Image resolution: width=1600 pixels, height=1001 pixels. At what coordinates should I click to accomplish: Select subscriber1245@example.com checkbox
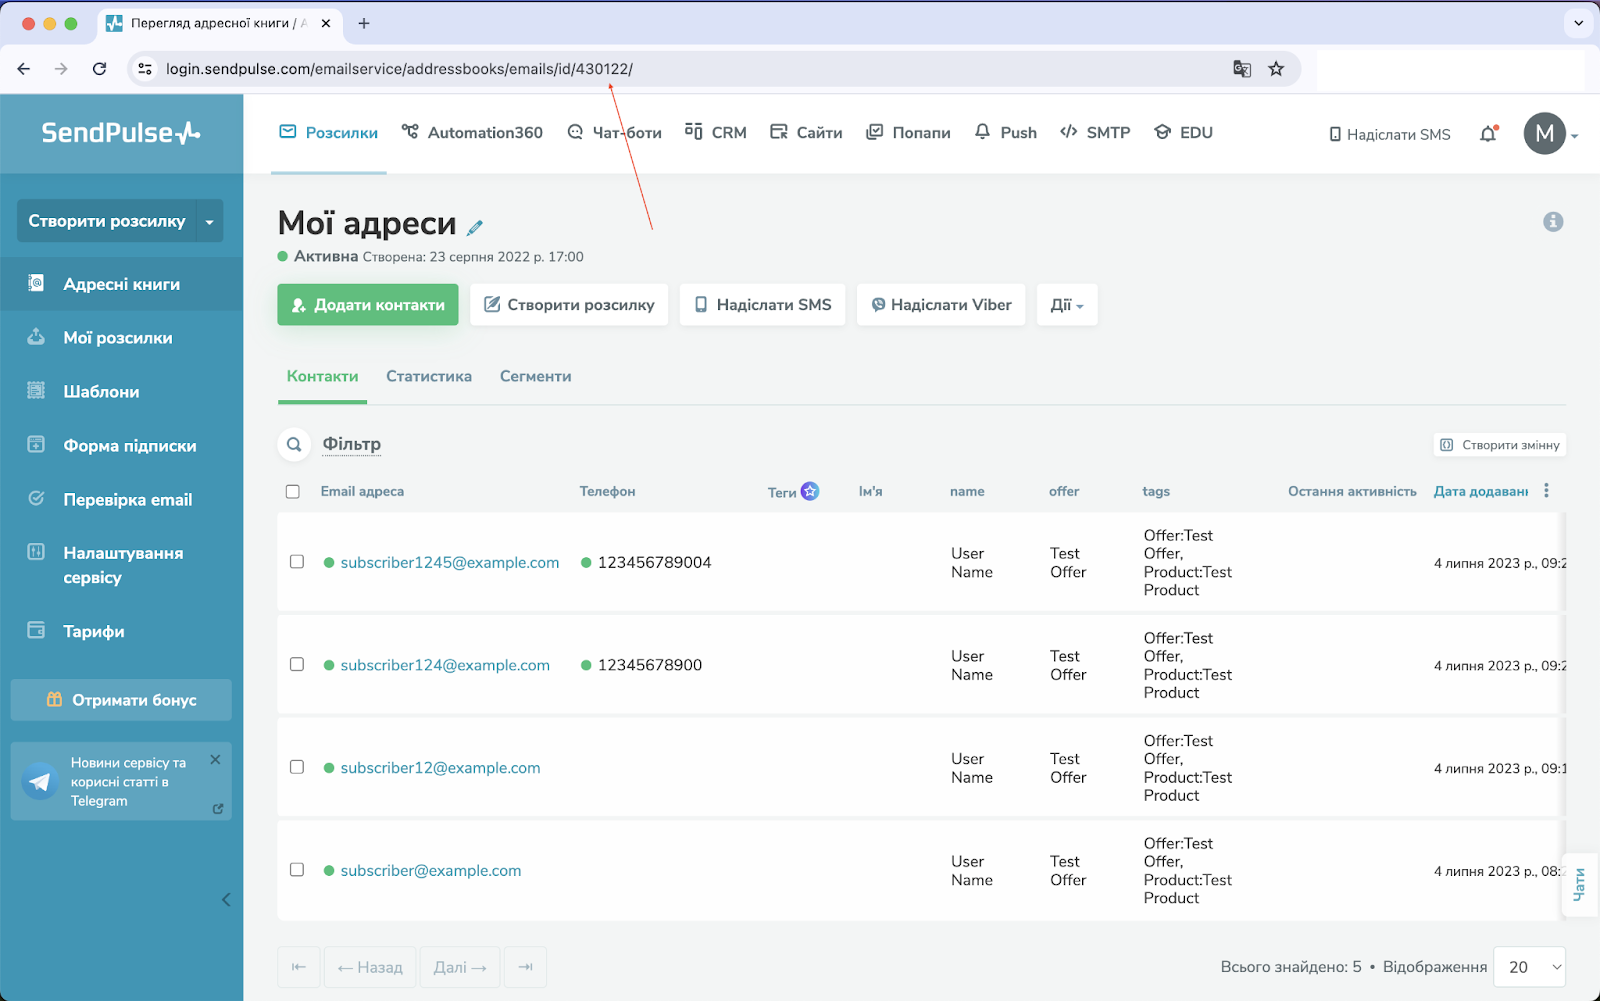coord(297,561)
